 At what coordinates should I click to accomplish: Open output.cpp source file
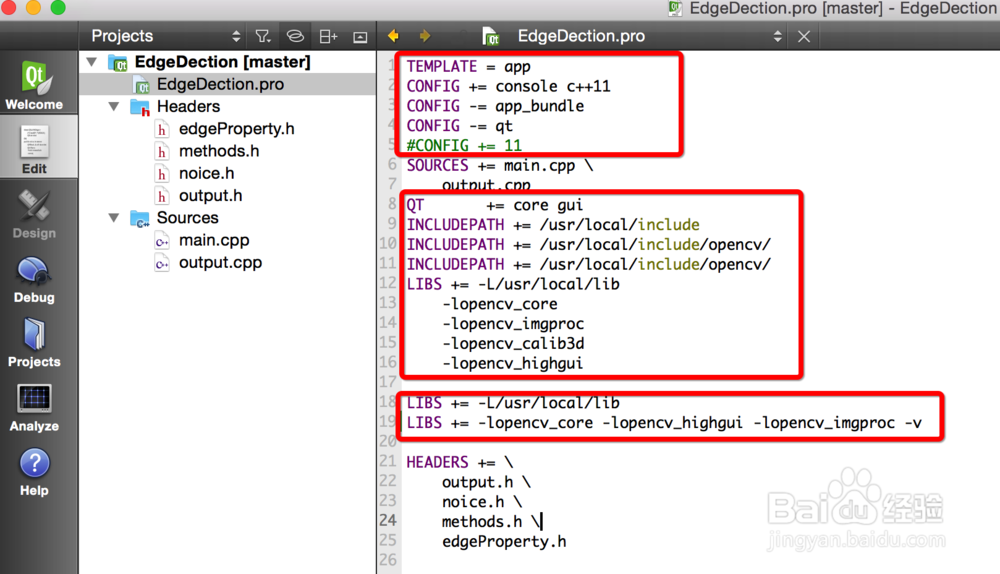tap(220, 263)
